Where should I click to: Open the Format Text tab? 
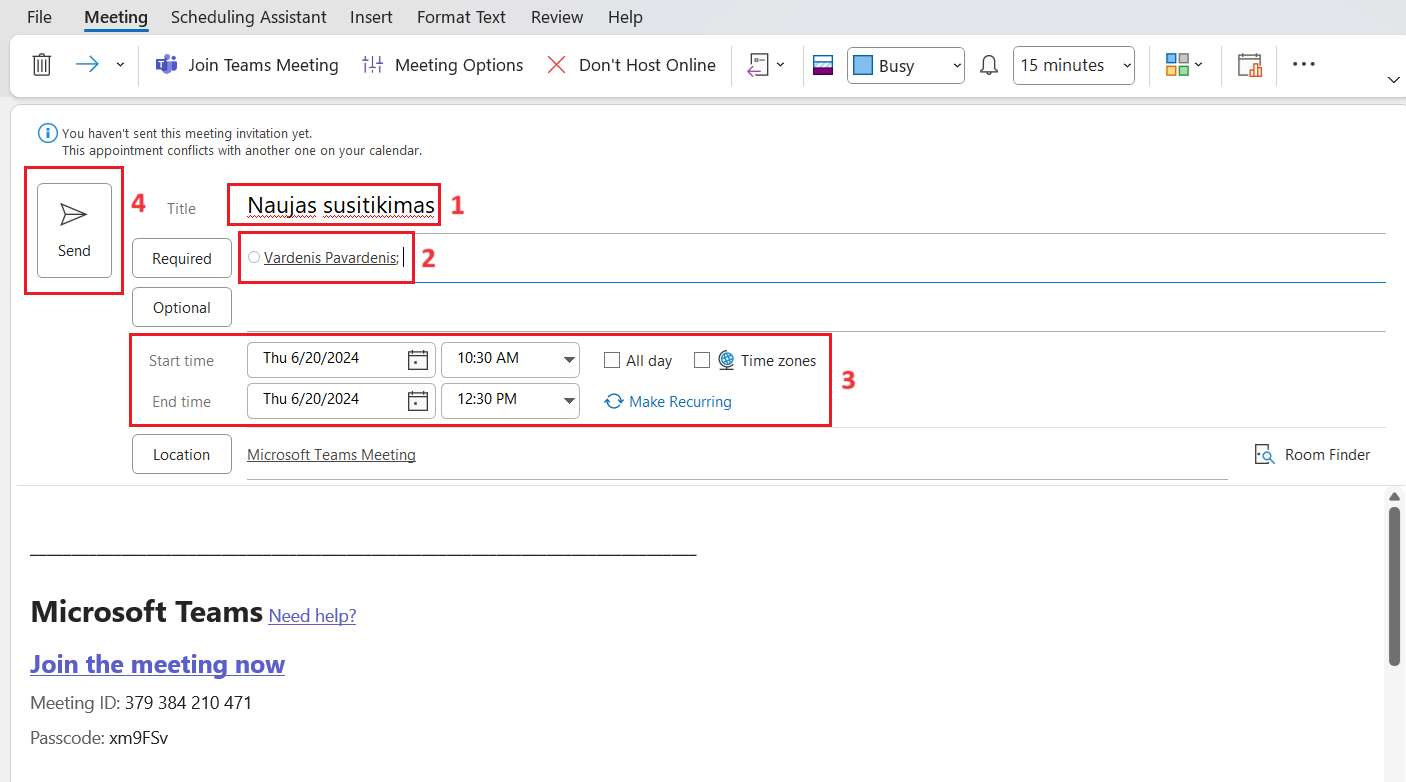[461, 17]
